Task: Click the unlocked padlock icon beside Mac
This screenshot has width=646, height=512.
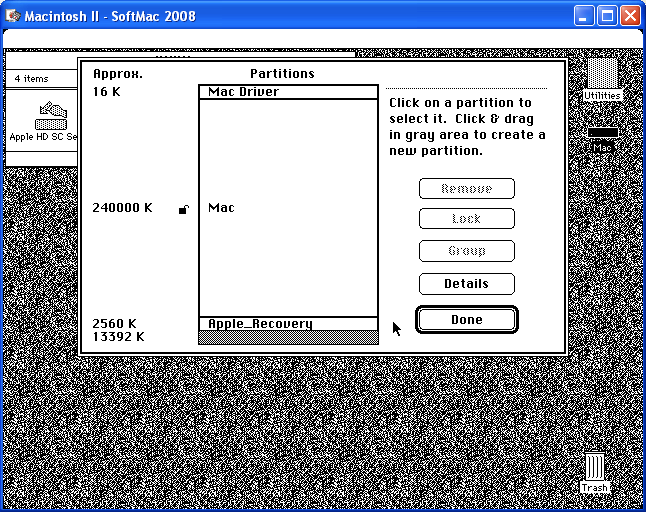Action: click(184, 209)
